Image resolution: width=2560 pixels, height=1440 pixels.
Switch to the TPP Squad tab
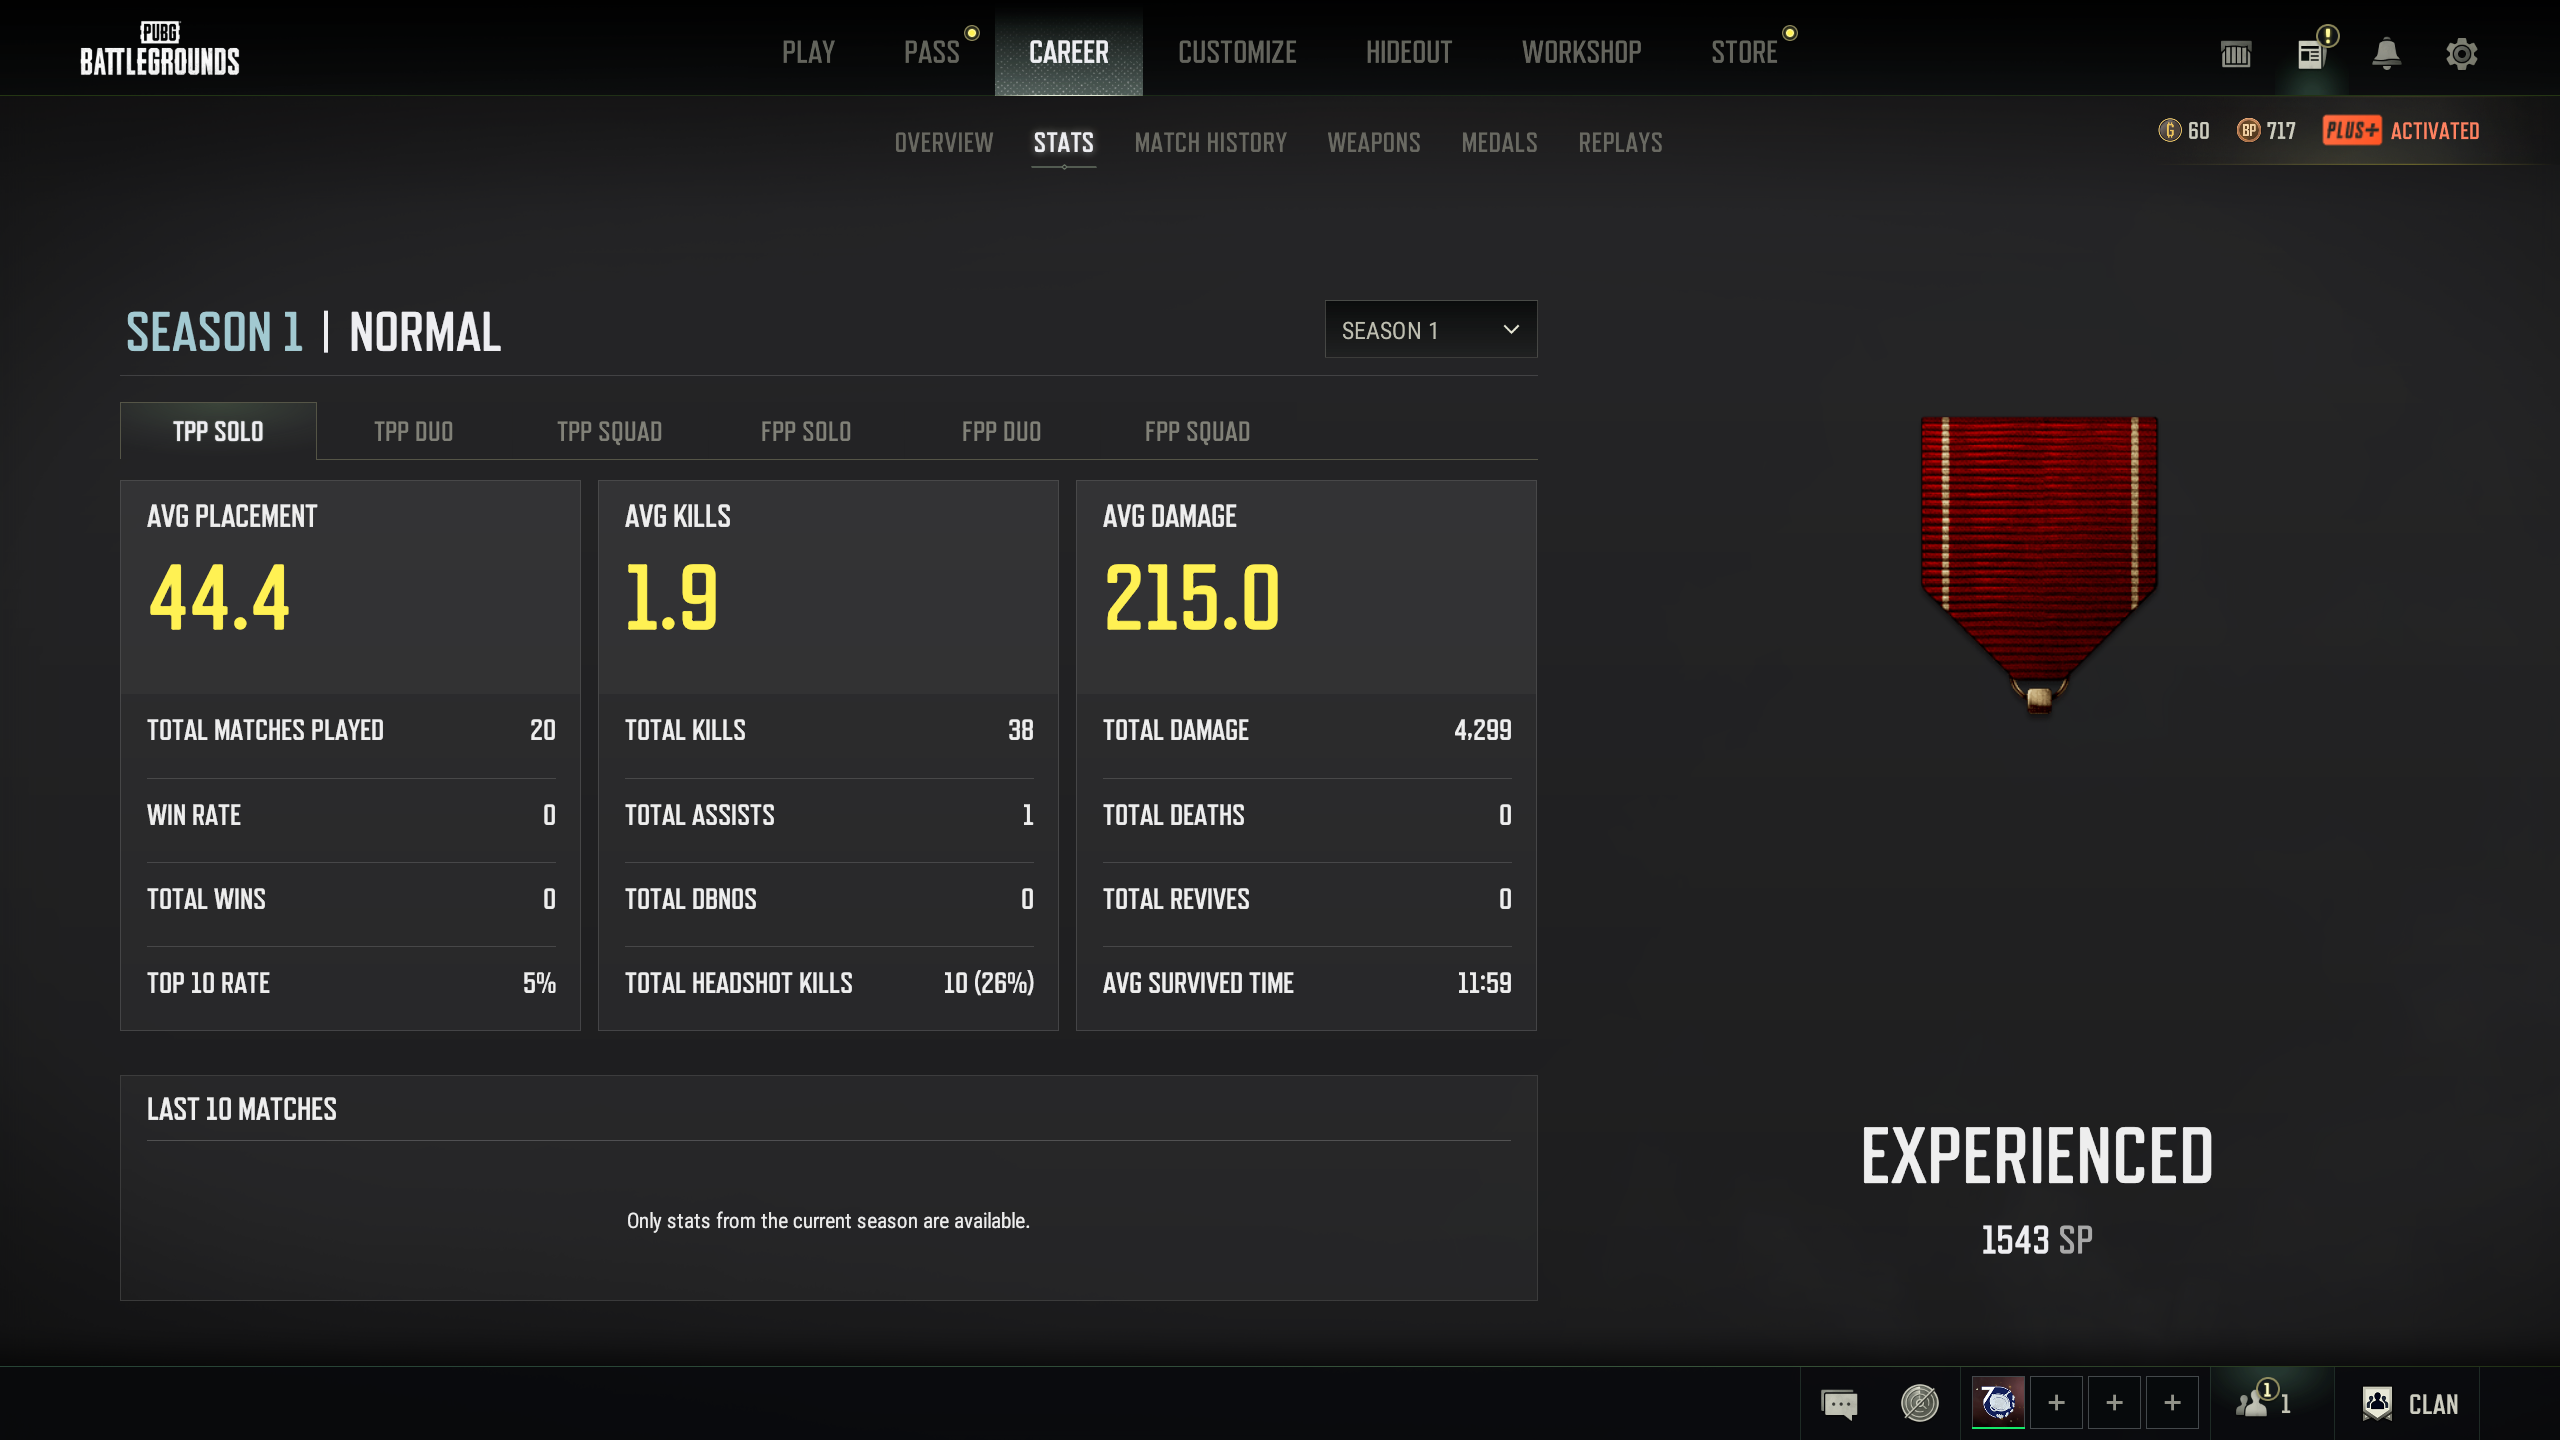click(x=609, y=432)
